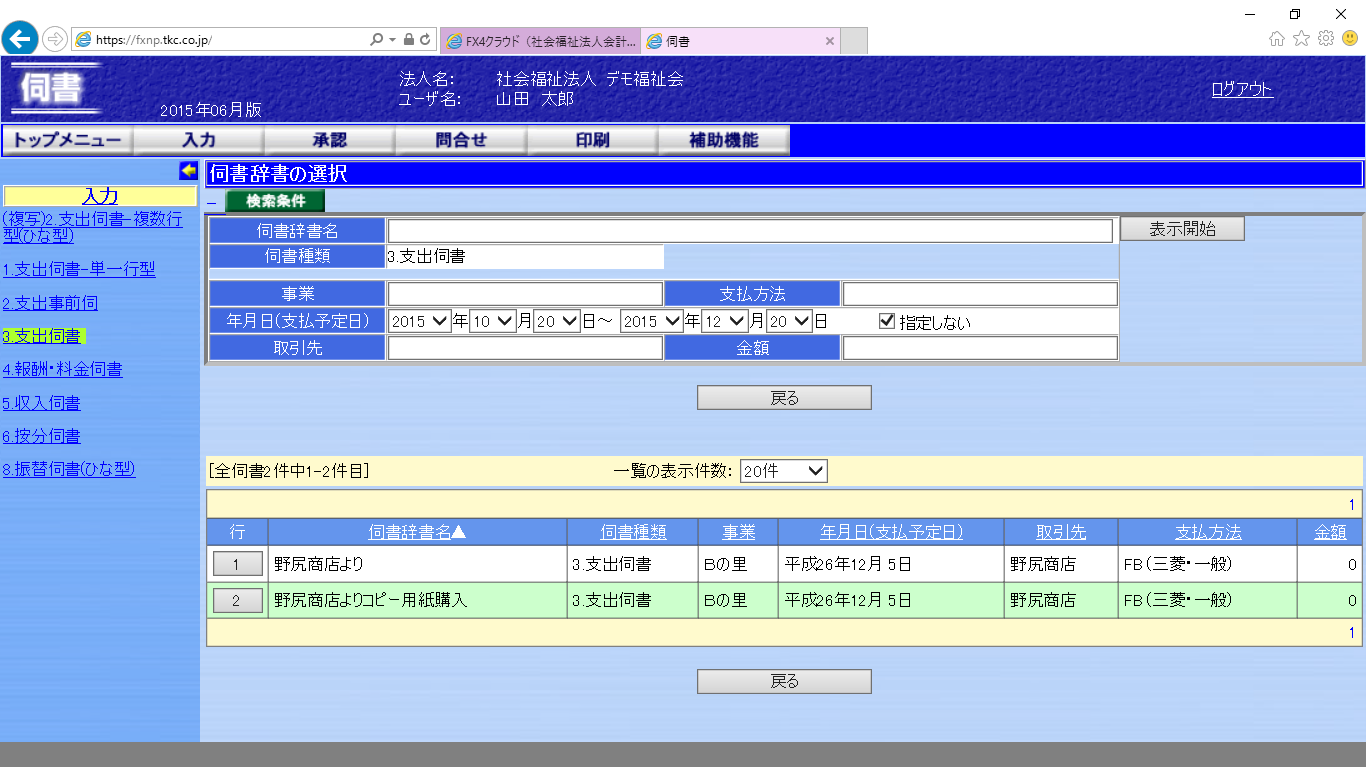Viewport: 1366px width, 768px height.
Task: Open 8.振替伺書(ひな型) link
Action: tap(68, 469)
